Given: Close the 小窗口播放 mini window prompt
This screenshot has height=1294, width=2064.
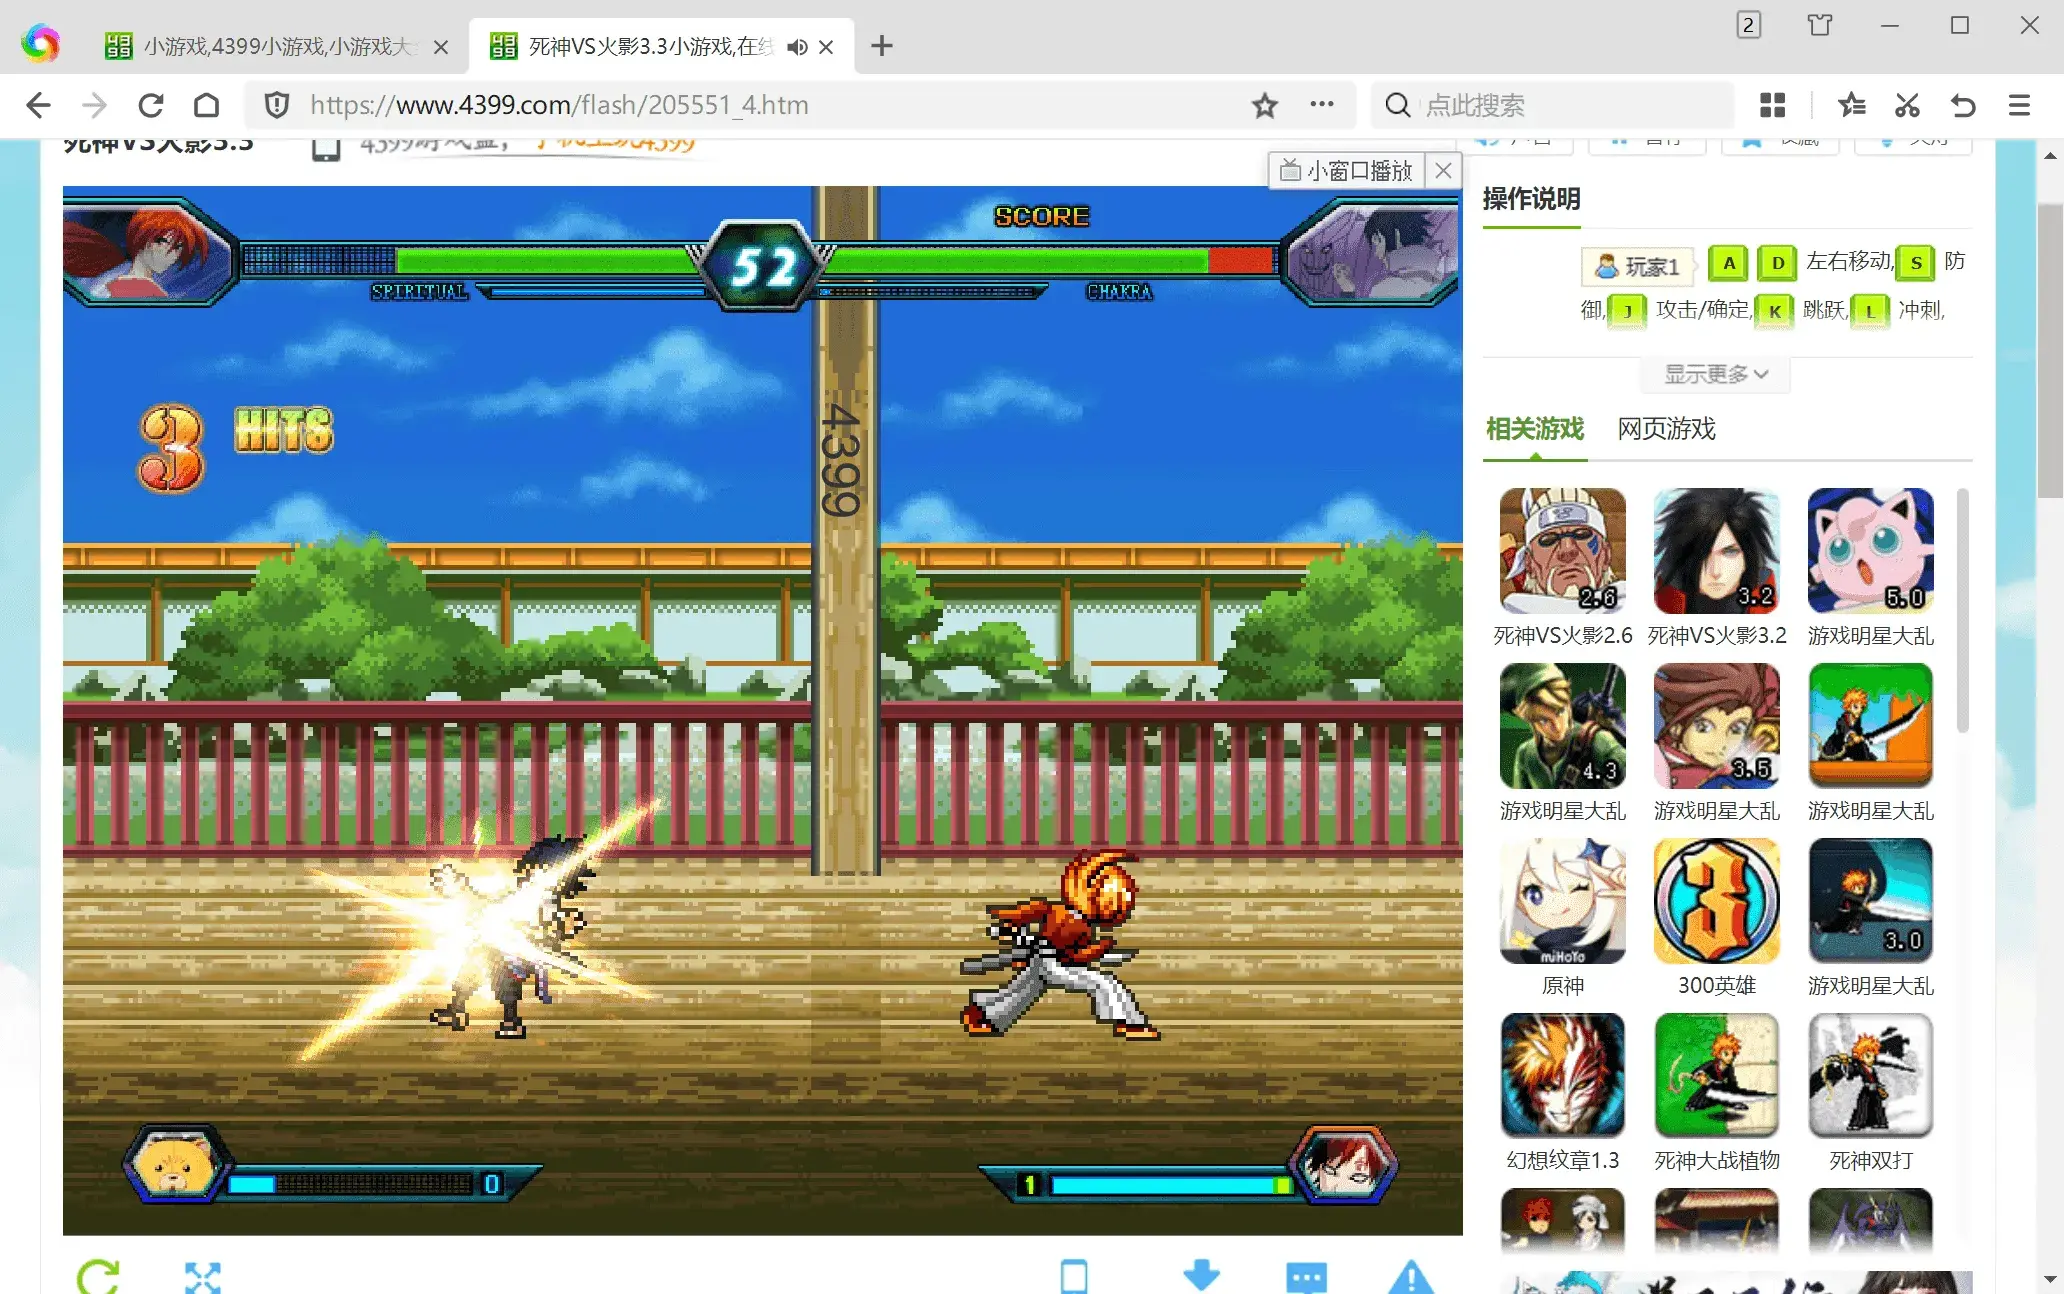Looking at the screenshot, I should (x=1443, y=171).
